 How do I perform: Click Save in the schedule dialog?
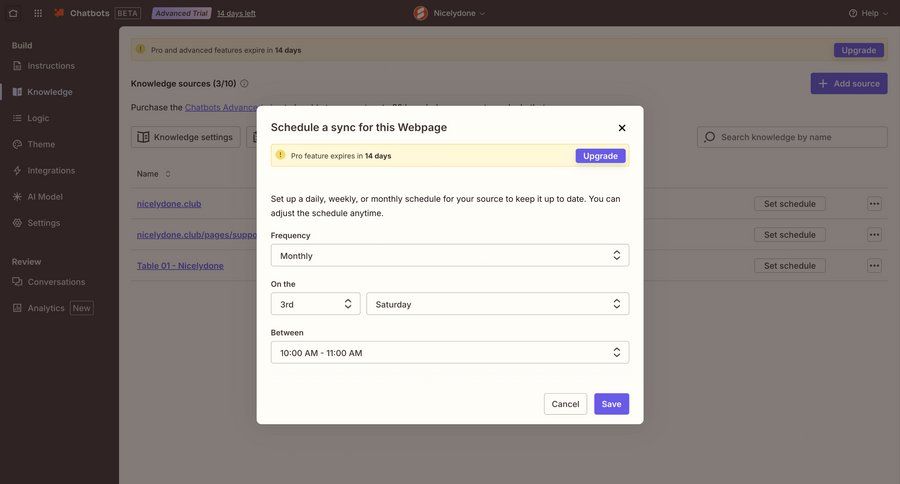click(x=611, y=404)
